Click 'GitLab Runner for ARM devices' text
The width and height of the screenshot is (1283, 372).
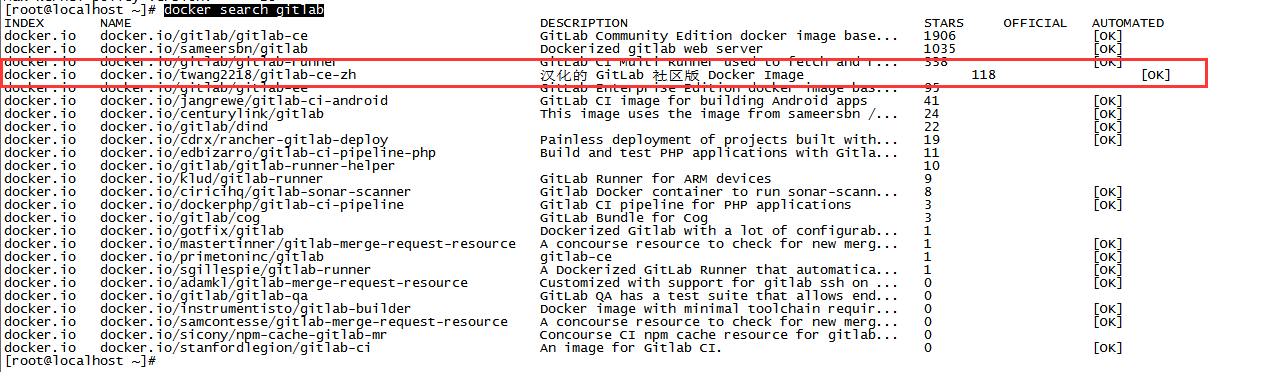656,179
